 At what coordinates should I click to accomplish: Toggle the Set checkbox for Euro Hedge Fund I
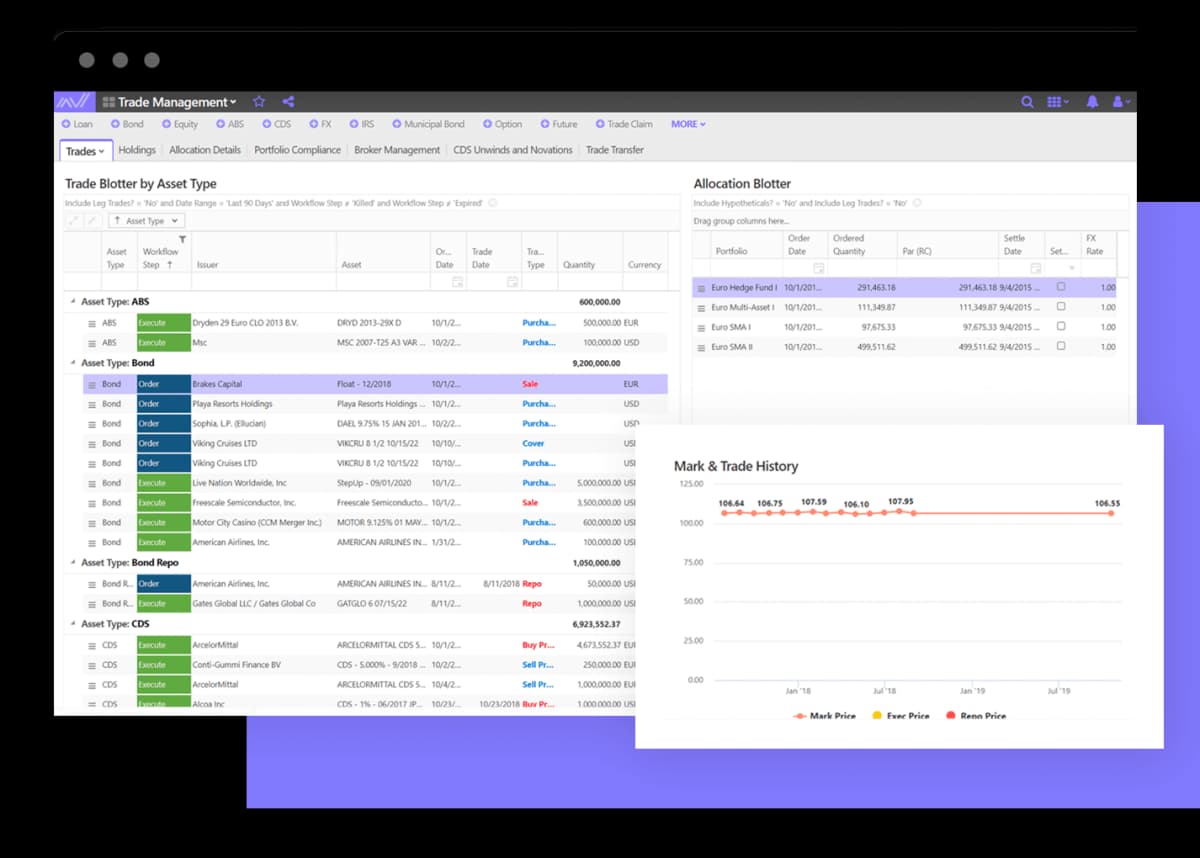pos(1061,287)
